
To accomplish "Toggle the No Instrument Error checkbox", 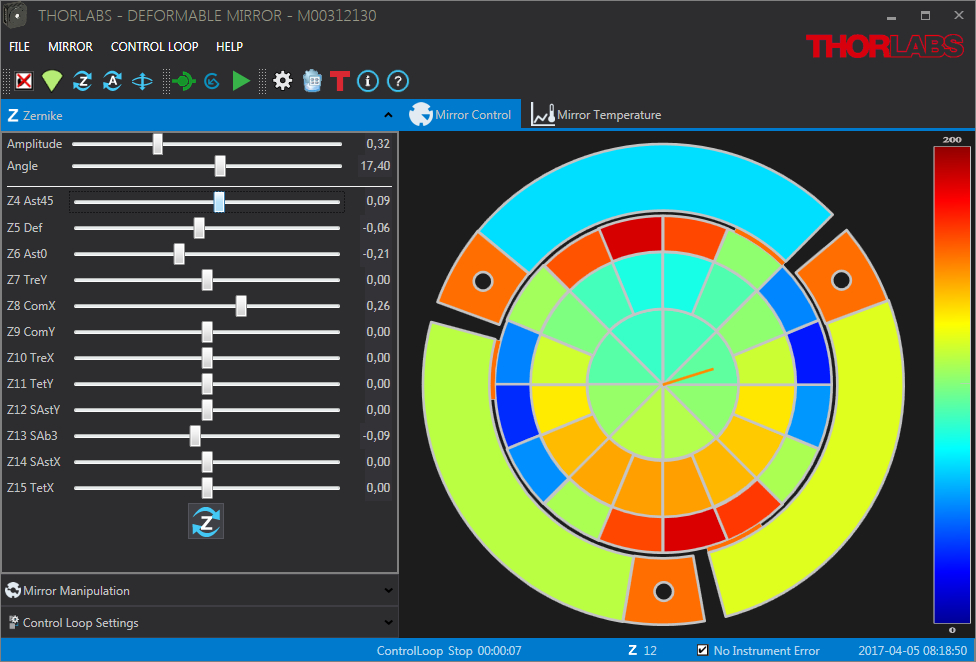I will 702,650.
